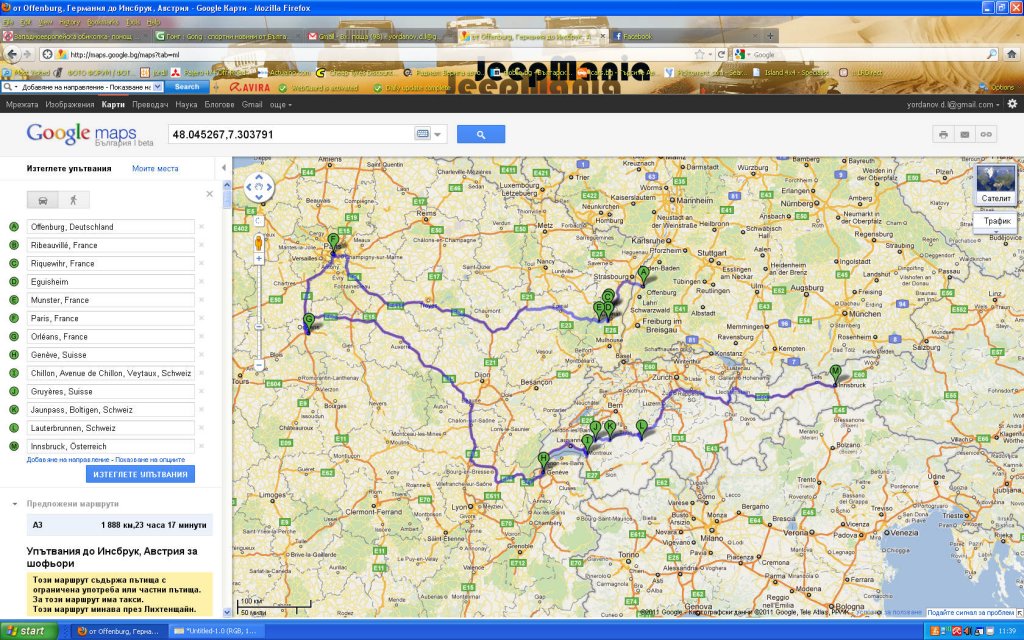1024x640 pixels.
Task: Zoom in with the plus button
Action: coord(259,259)
